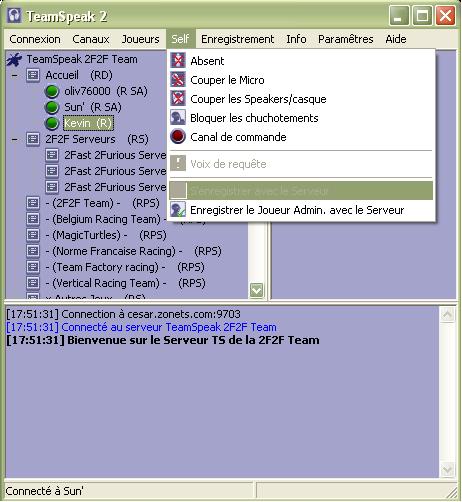The image size is (462, 502).
Task: Select the (MagicTurtles) channel
Action: click(106, 235)
